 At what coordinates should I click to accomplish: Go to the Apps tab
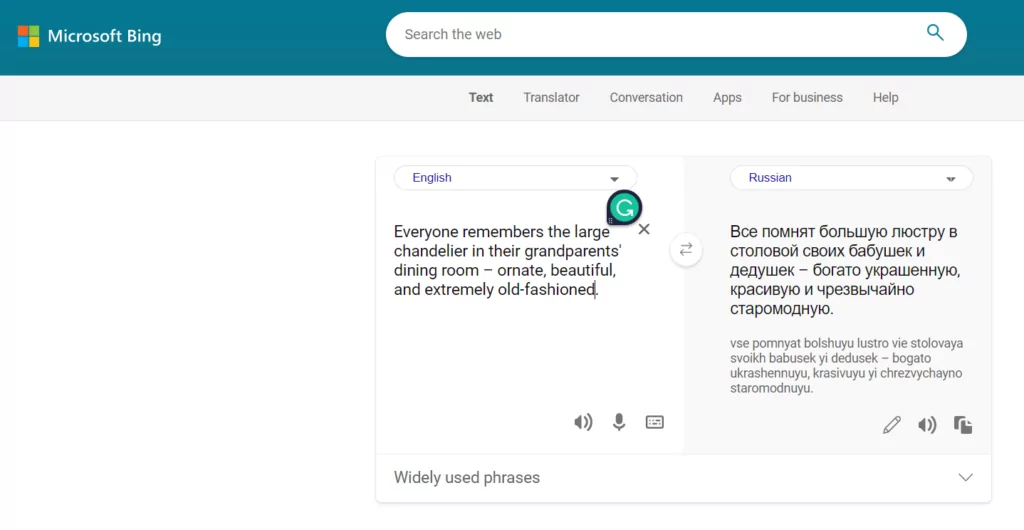pos(727,97)
